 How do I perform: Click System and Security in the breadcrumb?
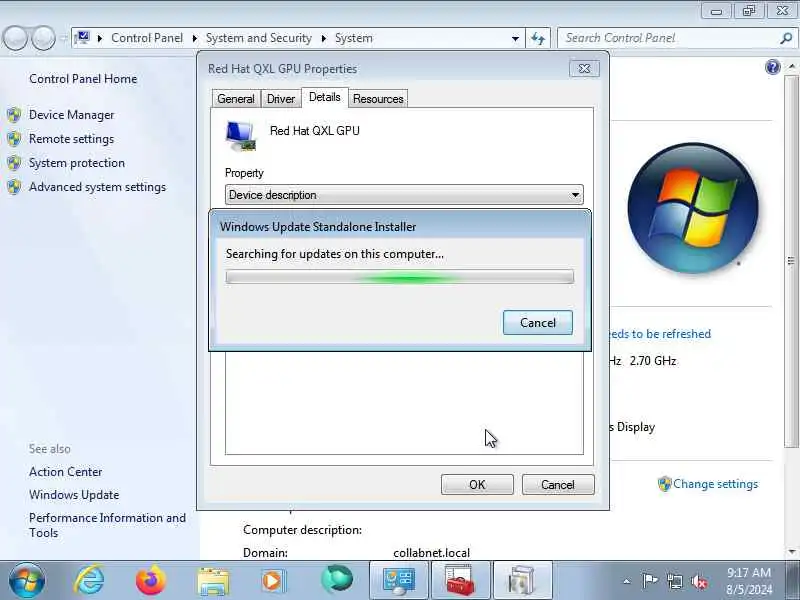259,38
